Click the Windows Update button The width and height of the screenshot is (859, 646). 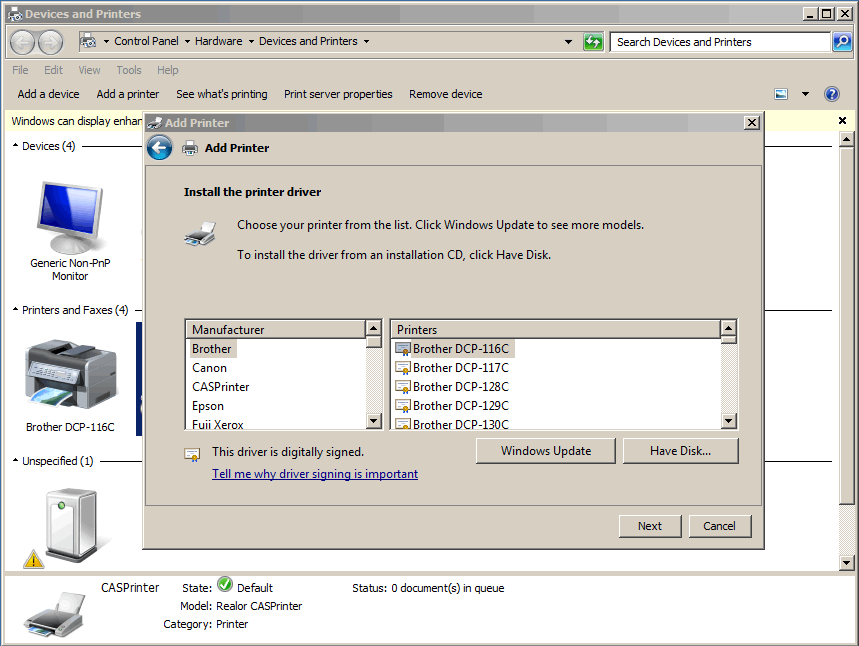545,451
